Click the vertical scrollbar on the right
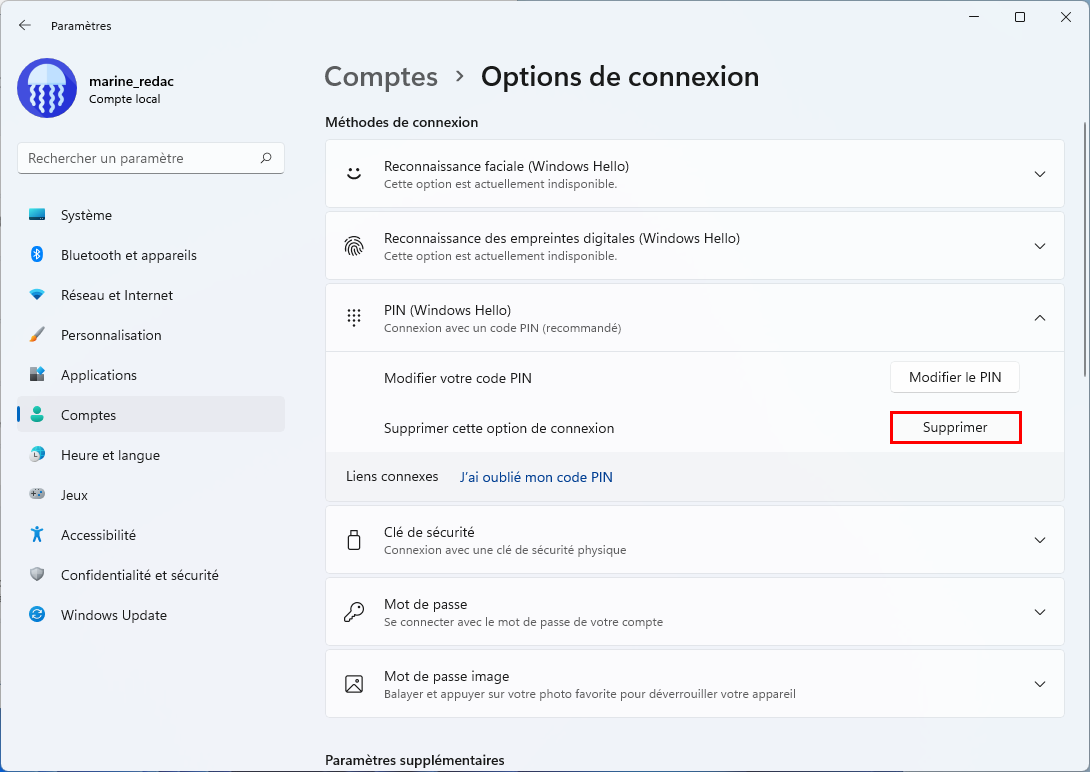The width and height of the screenshot is (1090, 772). point(1085,250)
